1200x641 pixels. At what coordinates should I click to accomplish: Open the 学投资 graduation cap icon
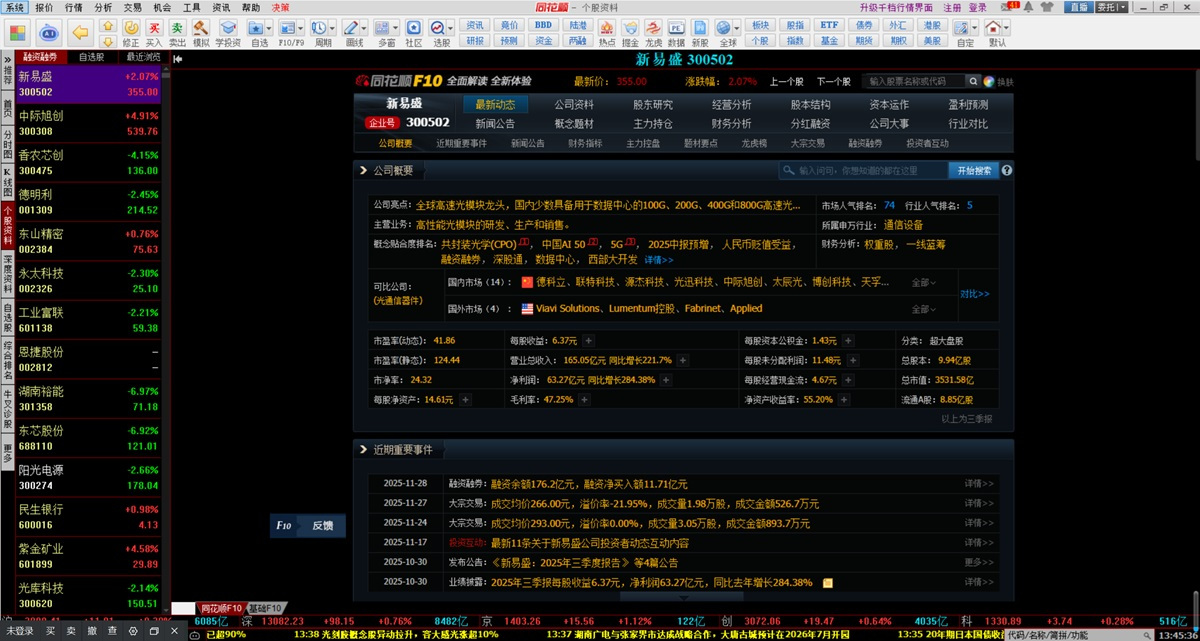[228, 32]
